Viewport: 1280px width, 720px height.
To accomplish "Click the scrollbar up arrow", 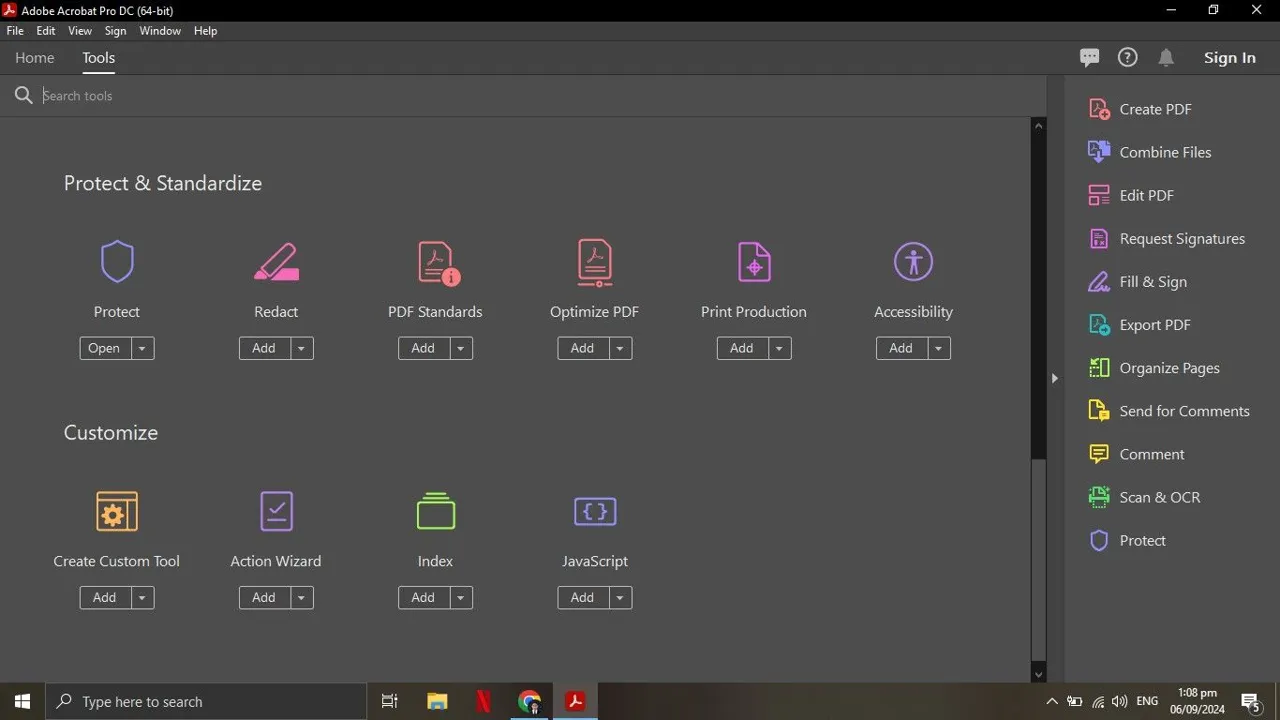I will [x=1038, y=126].
